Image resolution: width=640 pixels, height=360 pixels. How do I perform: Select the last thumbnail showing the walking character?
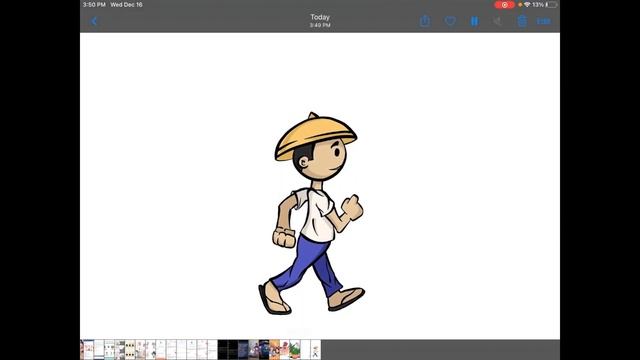(315, 350)
